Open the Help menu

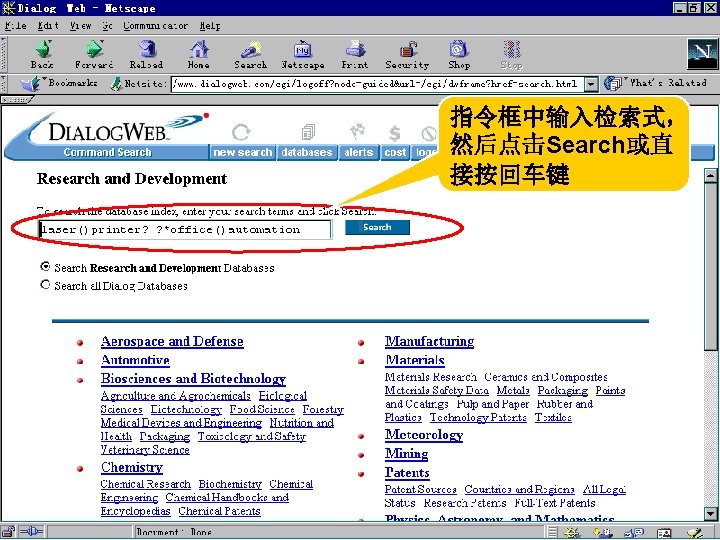pos(210,26)
